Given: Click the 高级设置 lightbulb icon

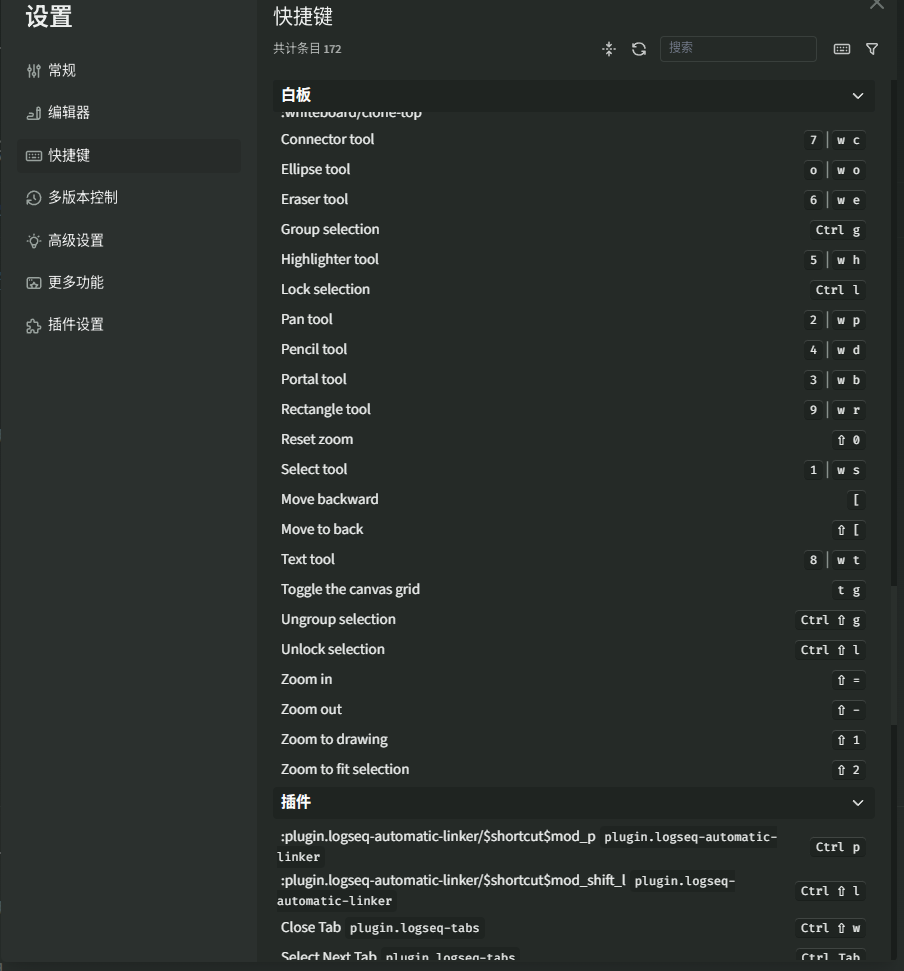Looking at the screenshot, I should click(x=34, y=241).
